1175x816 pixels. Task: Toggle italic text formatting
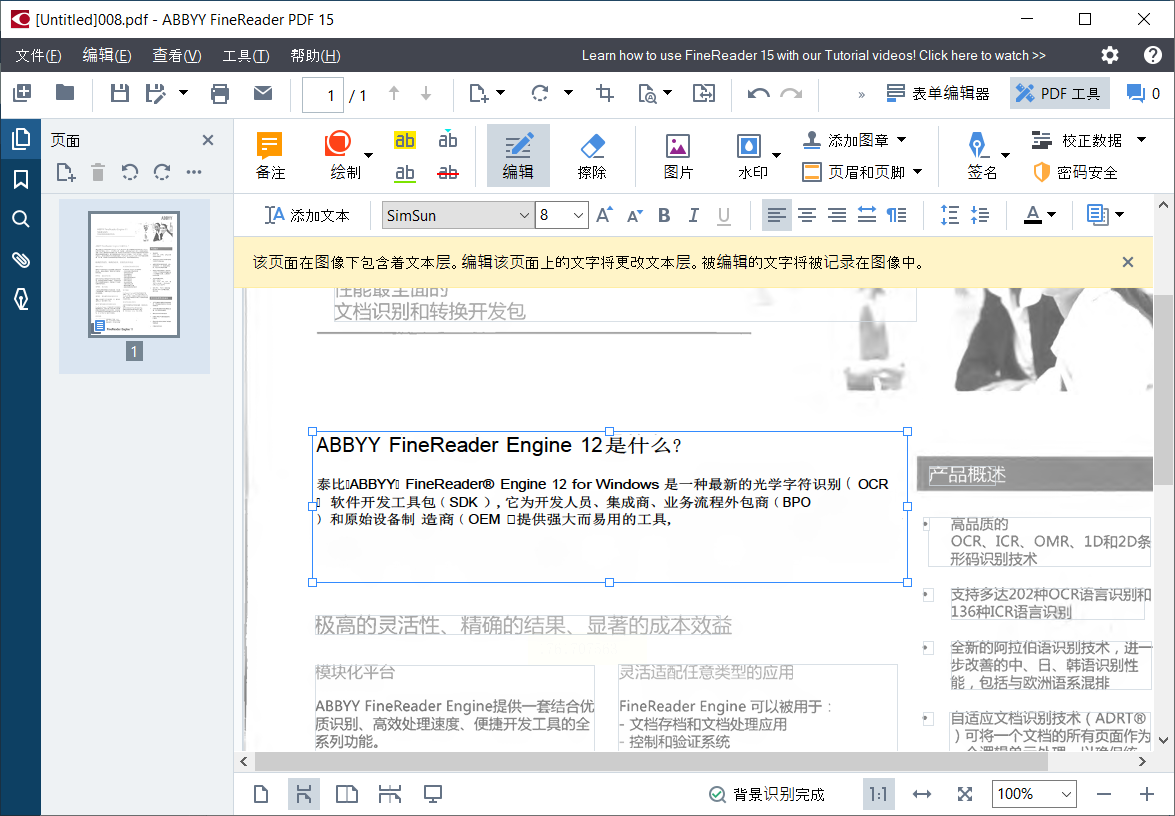[x=693, y=215]
